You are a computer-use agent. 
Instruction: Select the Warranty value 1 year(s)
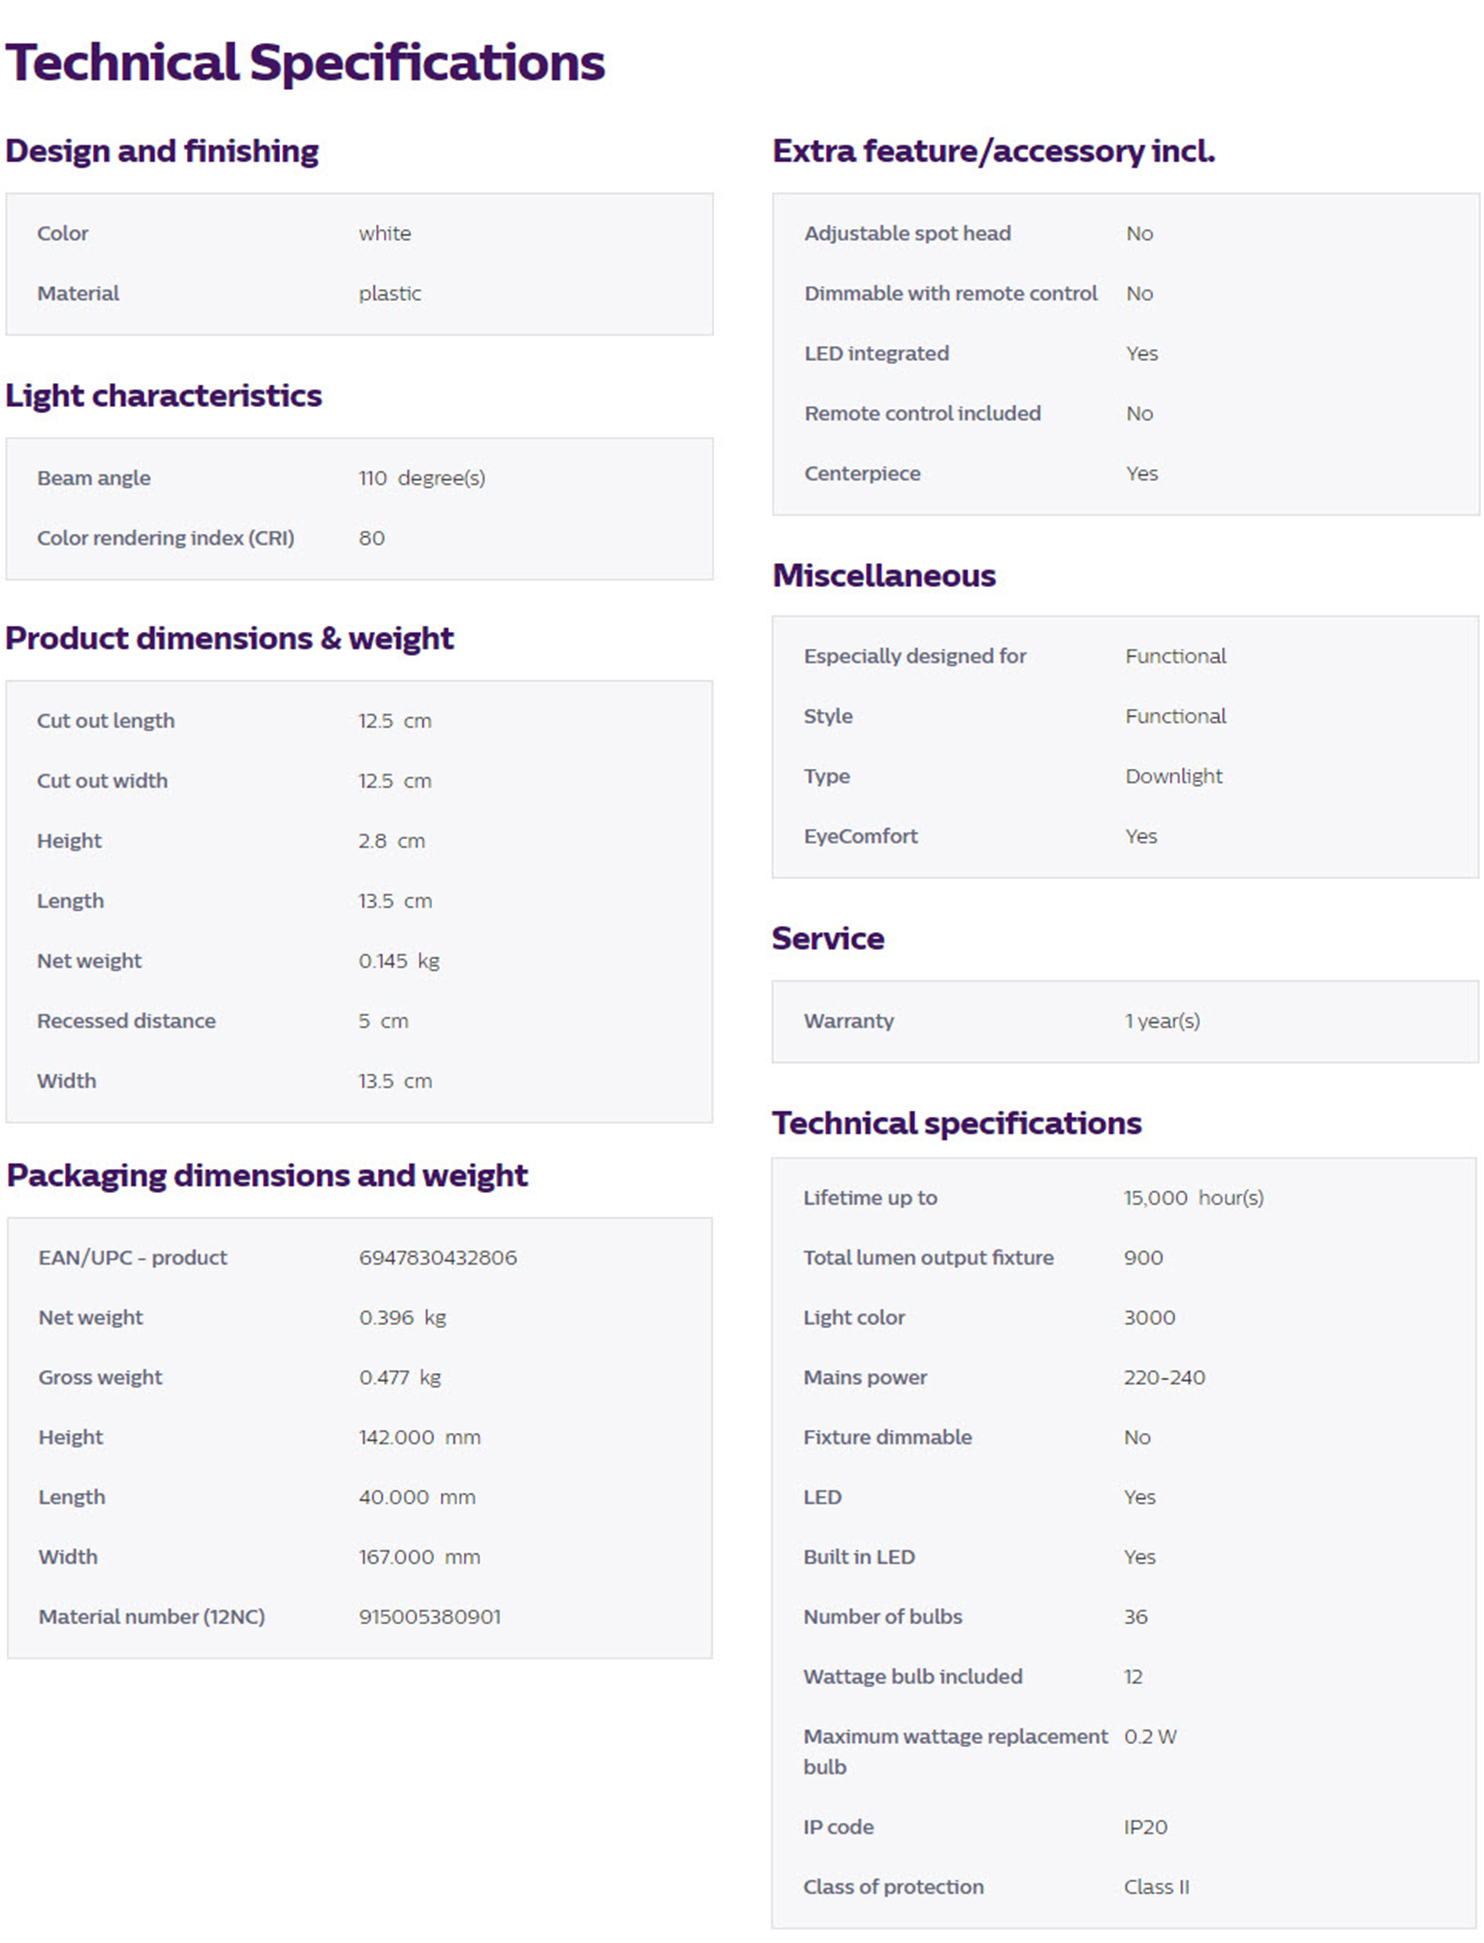tap(1162, 1021)
